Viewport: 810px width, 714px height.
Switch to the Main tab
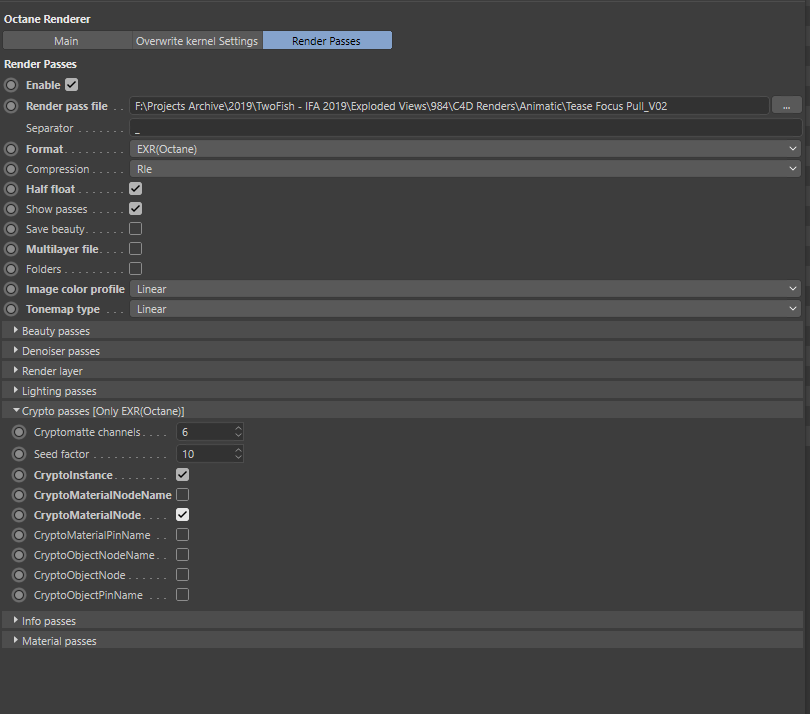[66, 41]
